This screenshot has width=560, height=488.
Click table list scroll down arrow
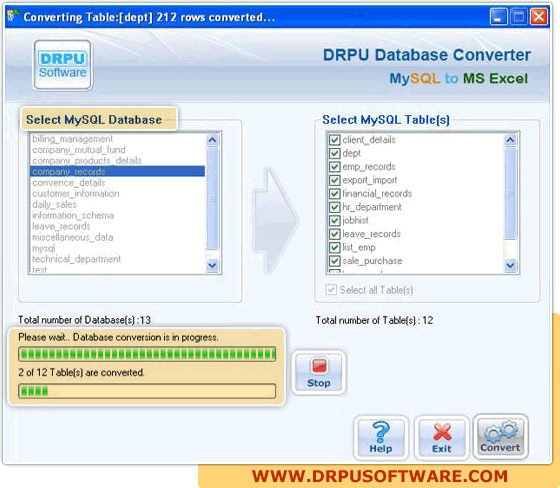coord(511,265)
